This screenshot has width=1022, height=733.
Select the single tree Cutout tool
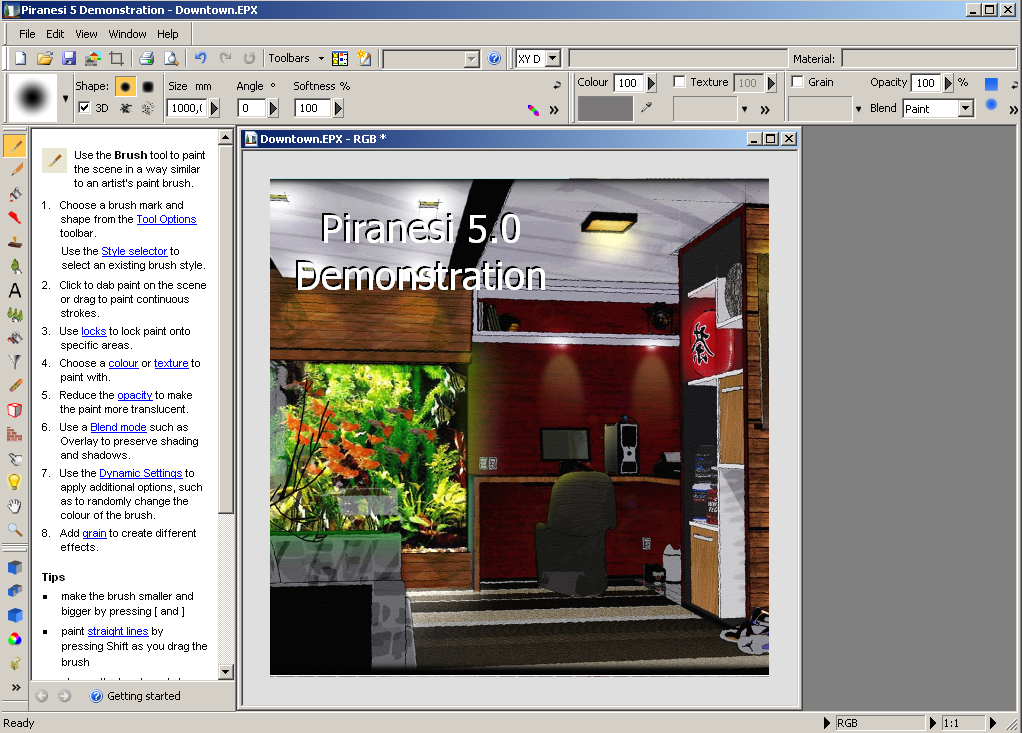pos(15,266)
